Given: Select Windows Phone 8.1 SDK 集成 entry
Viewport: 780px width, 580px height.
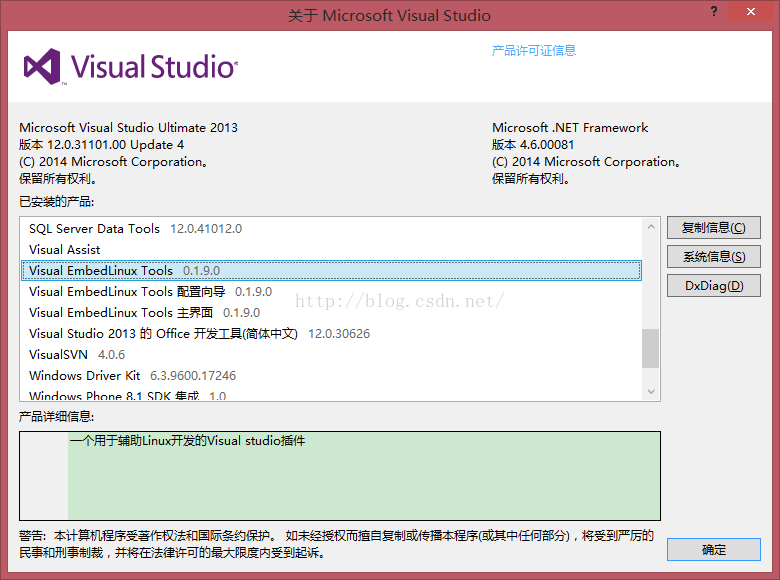Looking at the screenshot, I should (331, 395).
